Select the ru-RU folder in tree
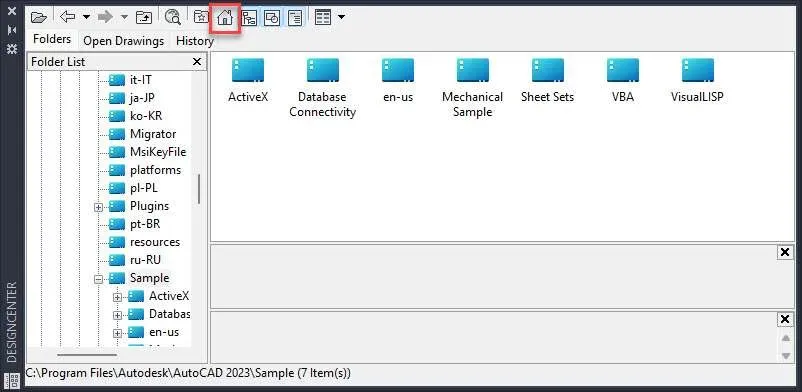 click(135, 260)
